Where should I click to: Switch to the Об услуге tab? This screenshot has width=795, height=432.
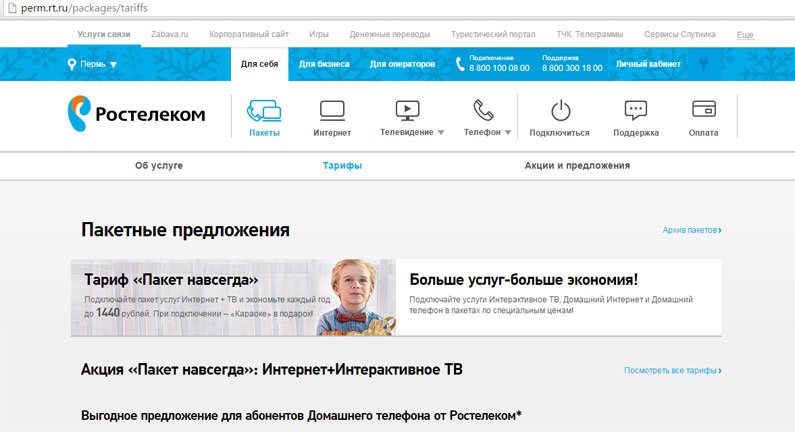click(159, 165)
